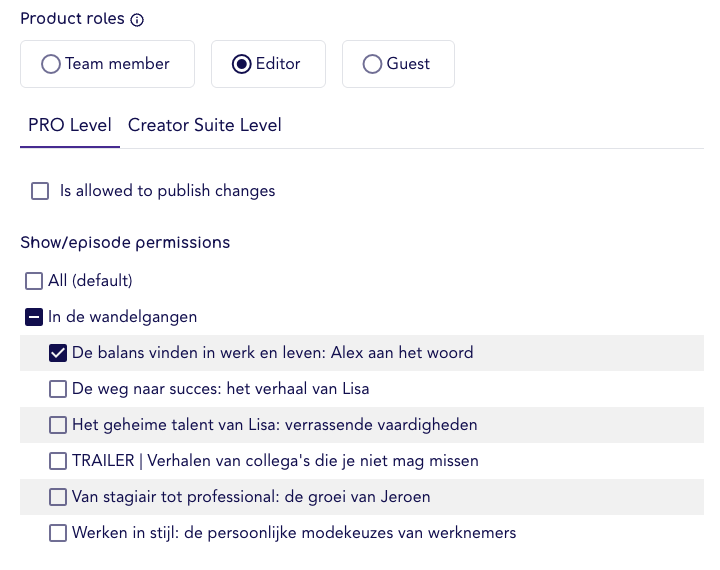Toggle In de wandelgangen show checkbox
Screen dimensions: 720x570
click(x=34, y=317)
